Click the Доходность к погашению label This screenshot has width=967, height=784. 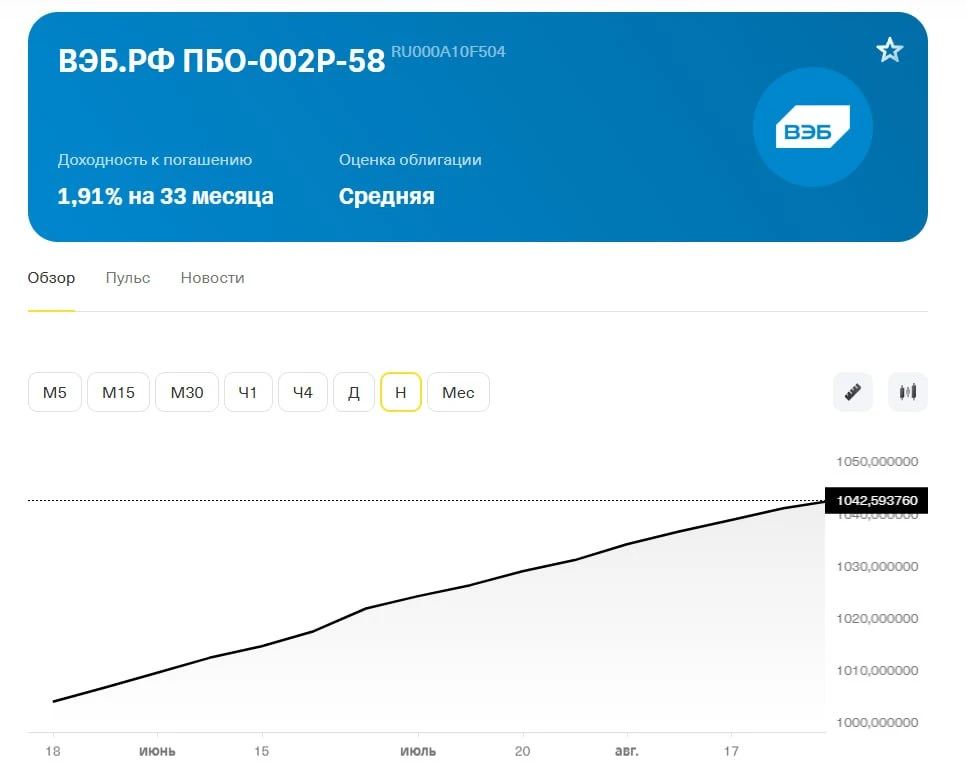click(x=155, y=160)
